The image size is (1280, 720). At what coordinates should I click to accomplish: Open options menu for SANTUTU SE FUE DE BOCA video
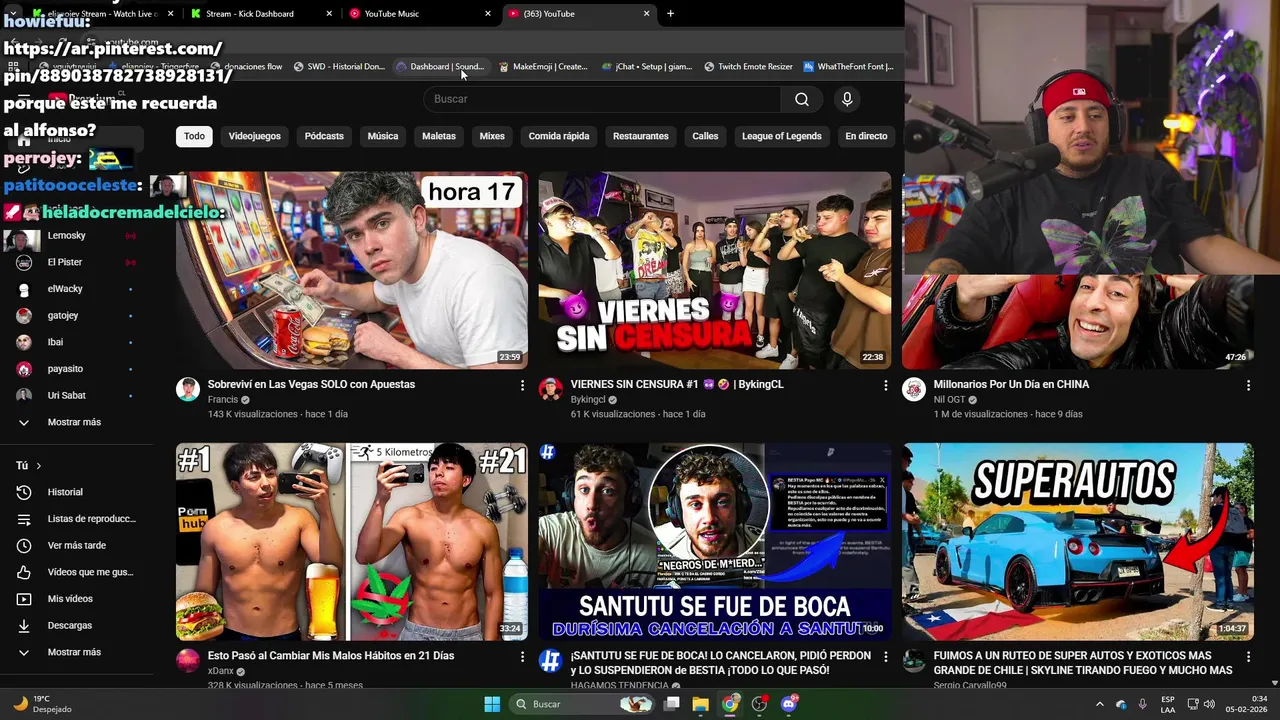(885, 657)
